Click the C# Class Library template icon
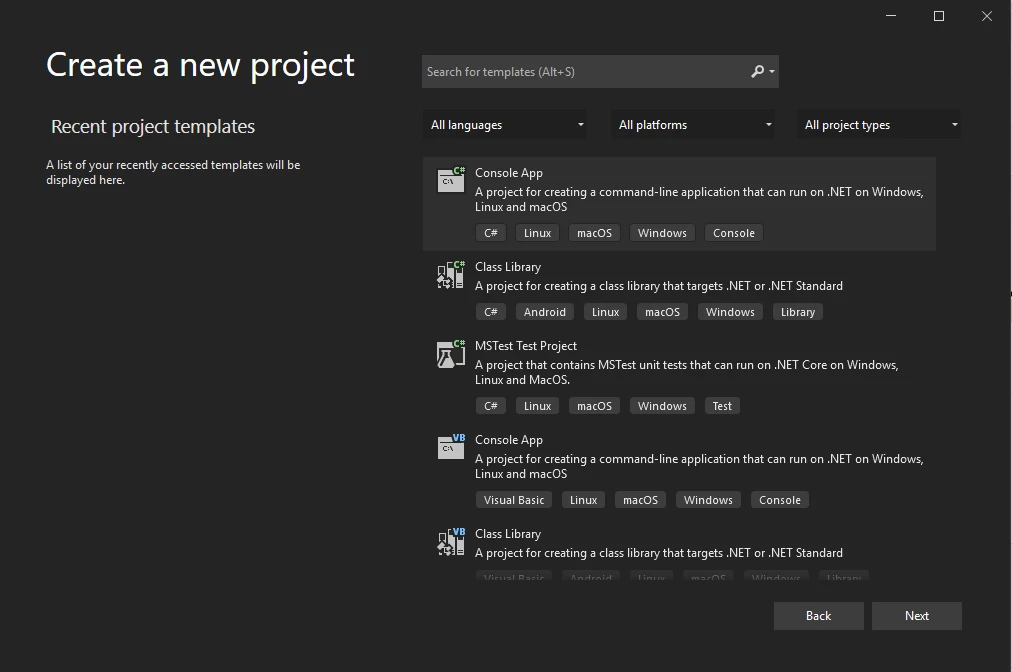1012x672 pixels. coord(451,274)
